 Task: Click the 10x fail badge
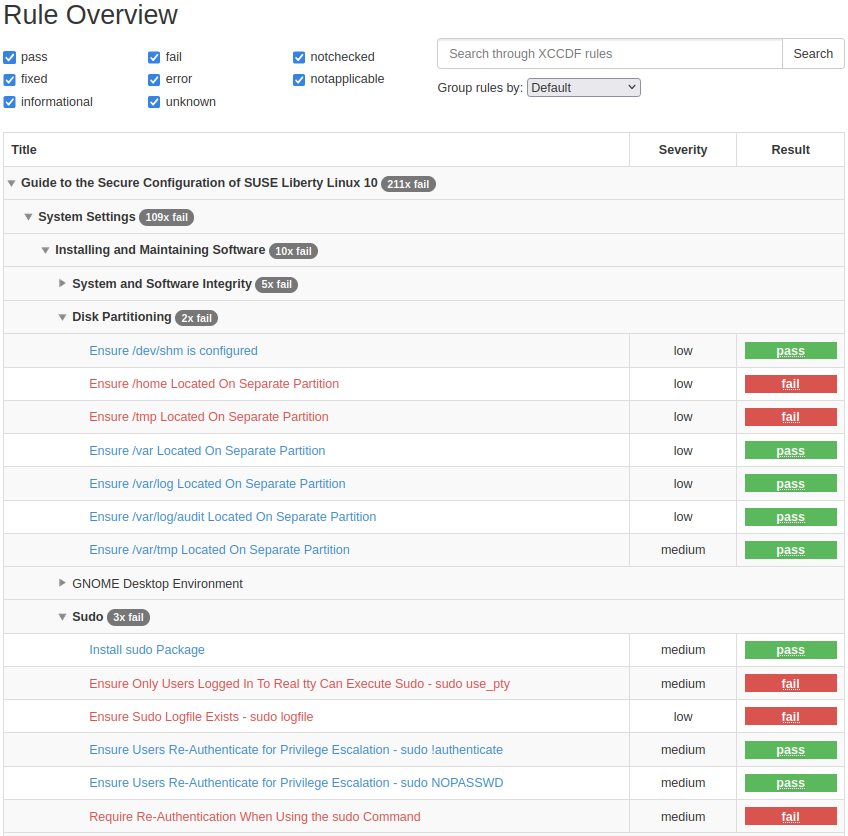tap(293, 251)
